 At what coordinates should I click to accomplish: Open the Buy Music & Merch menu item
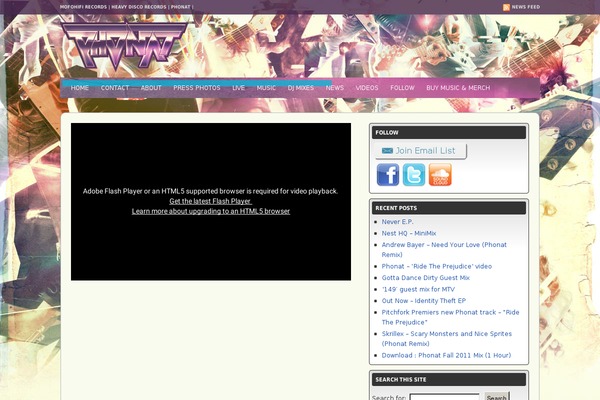point(458,88)
